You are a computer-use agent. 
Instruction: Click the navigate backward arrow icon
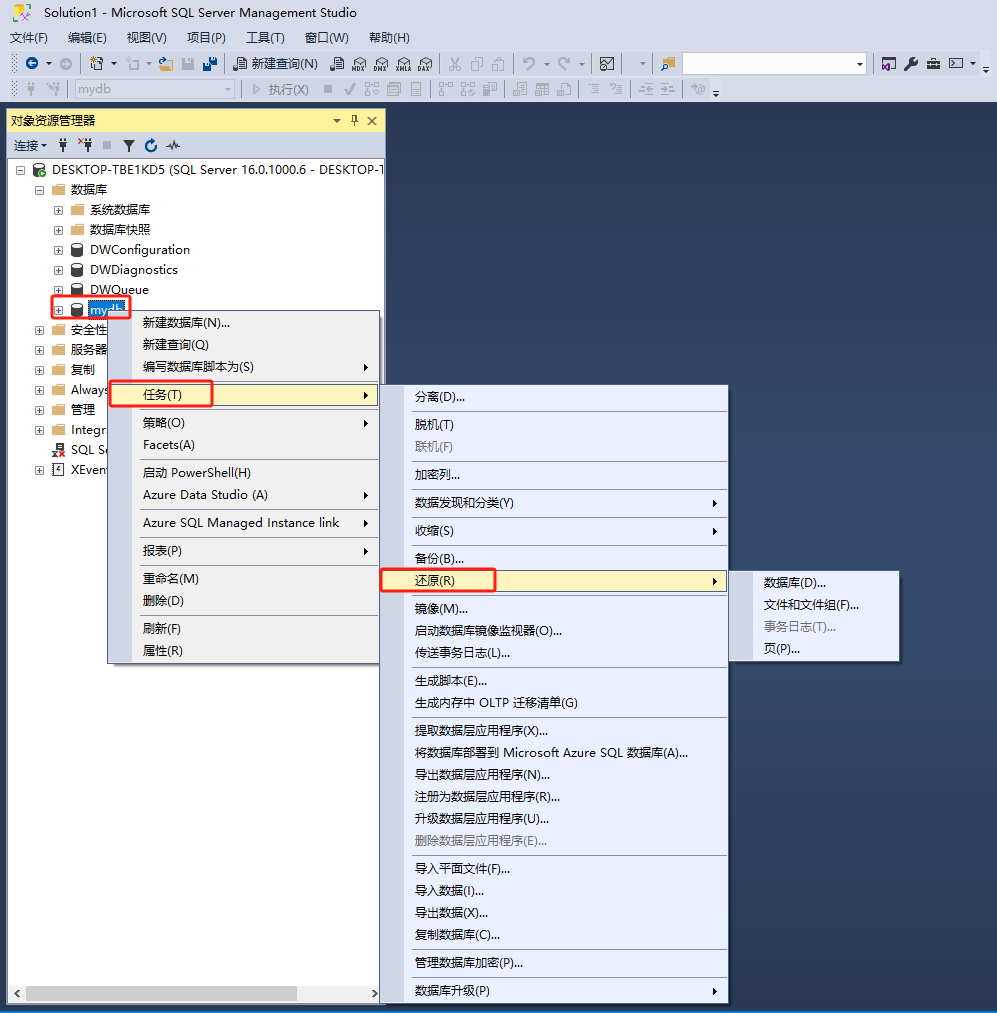[32, 63]
